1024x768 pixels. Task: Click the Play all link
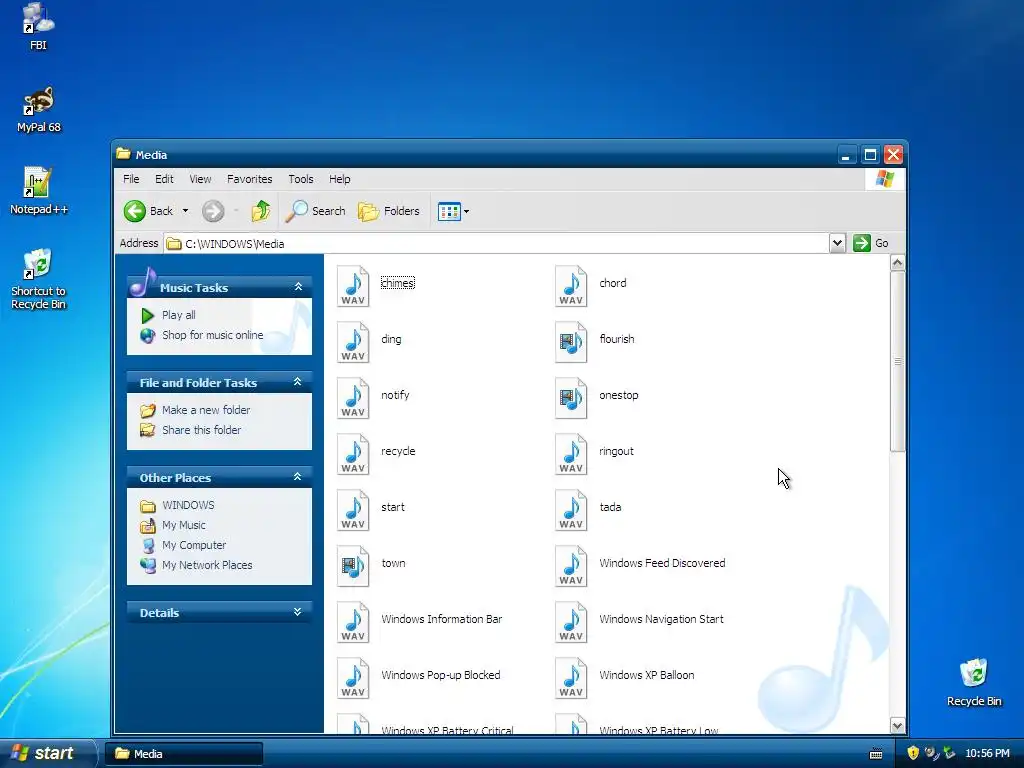pyautogui.click(x=178, y=315)
